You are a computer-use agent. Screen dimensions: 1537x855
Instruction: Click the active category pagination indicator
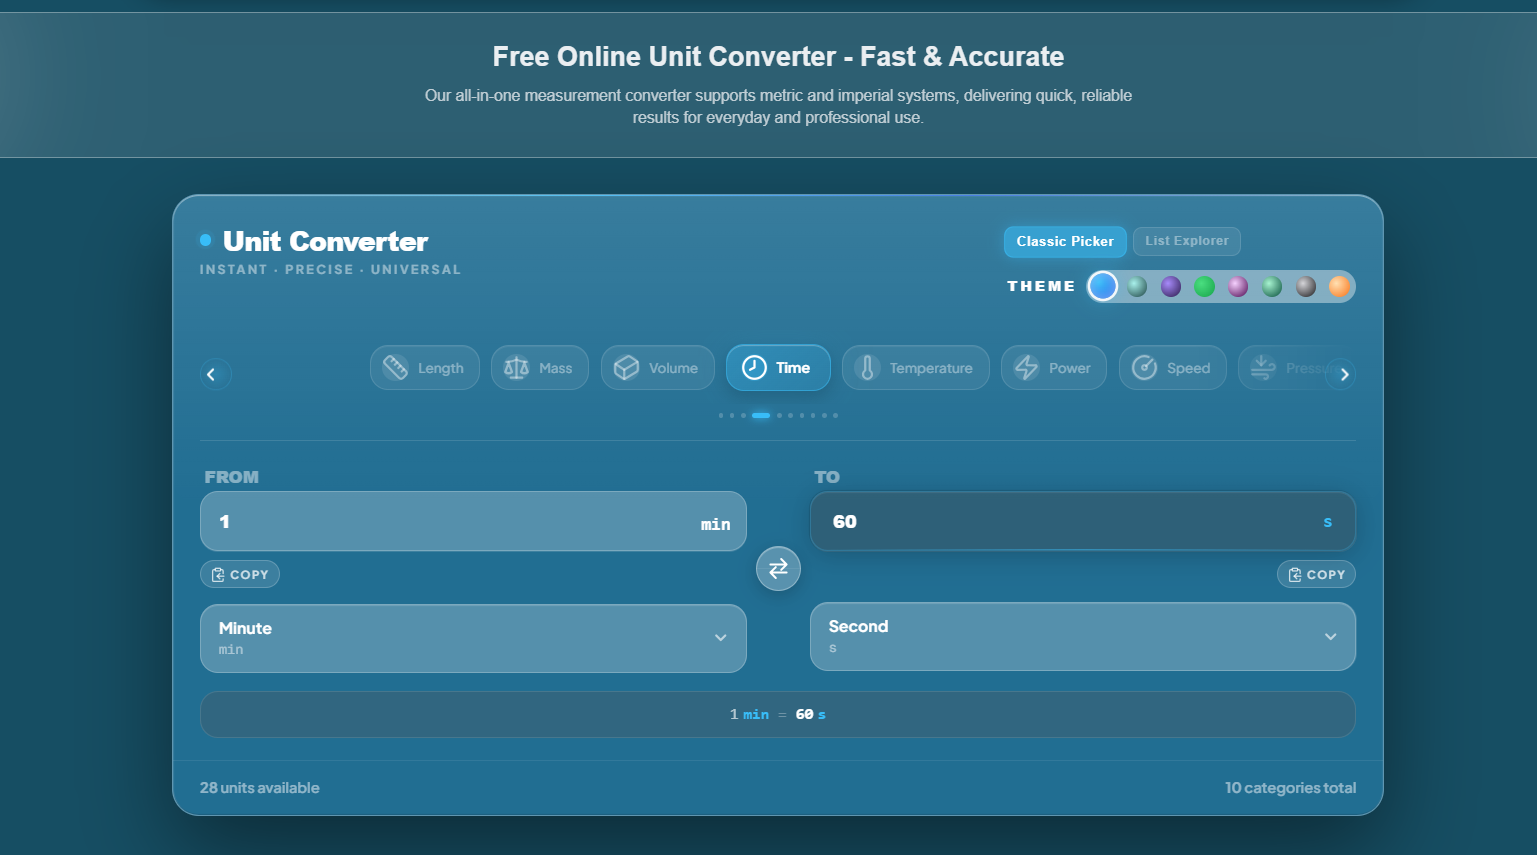coord(761,415)
